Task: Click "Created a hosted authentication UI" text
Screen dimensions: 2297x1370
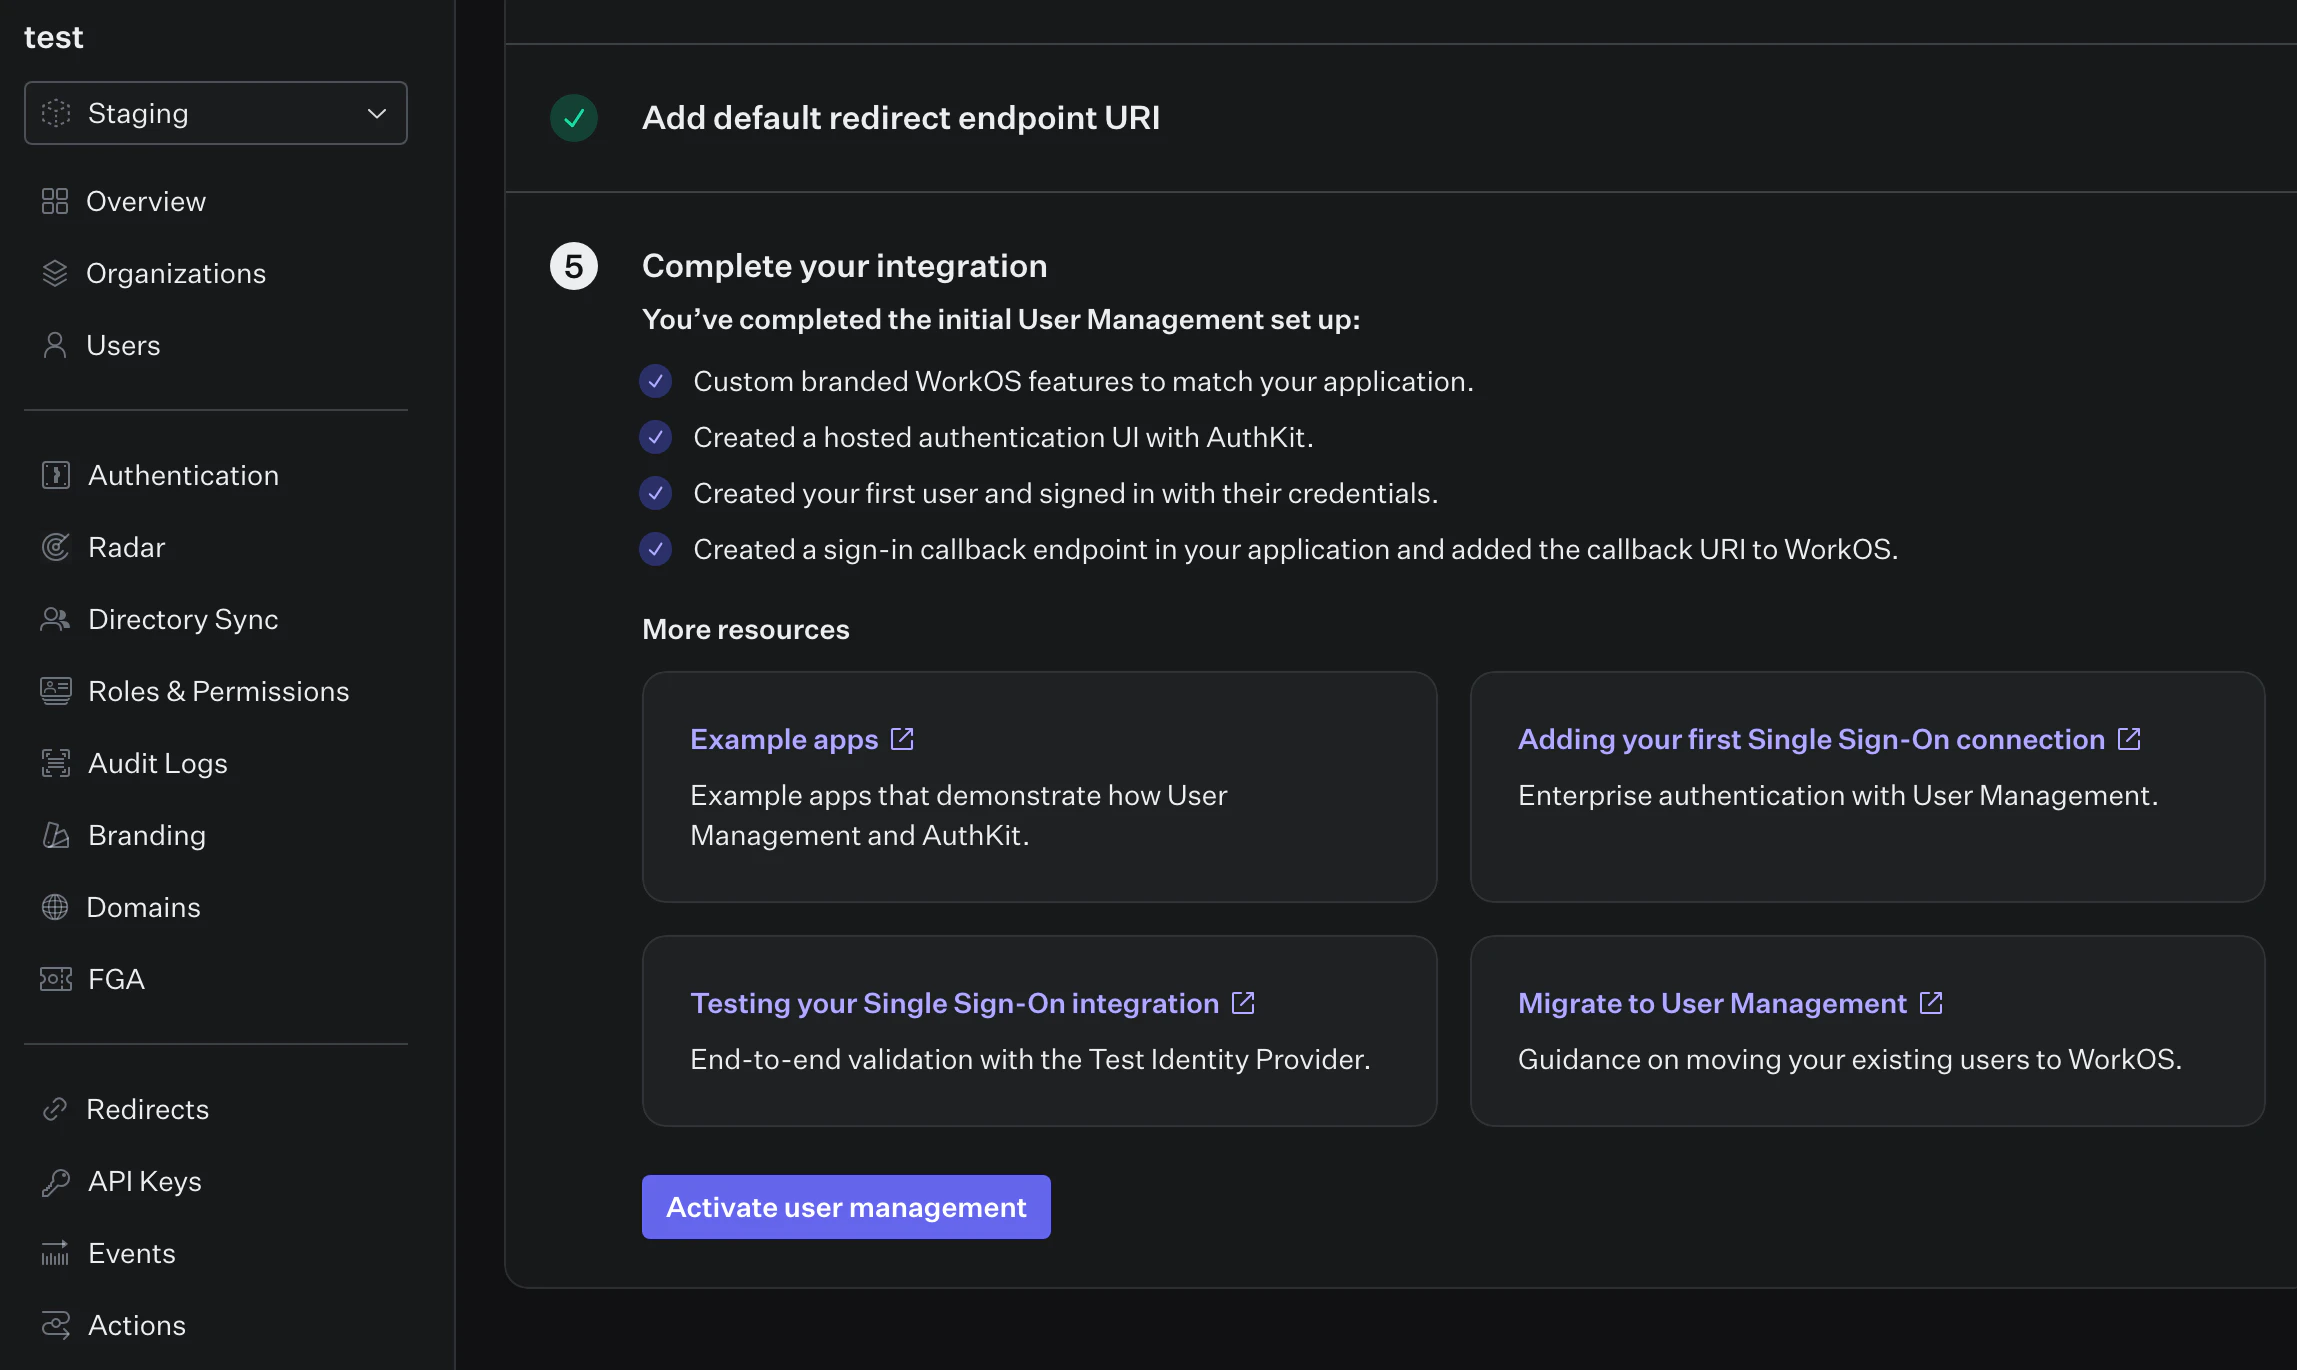Action: point(1003,437)
